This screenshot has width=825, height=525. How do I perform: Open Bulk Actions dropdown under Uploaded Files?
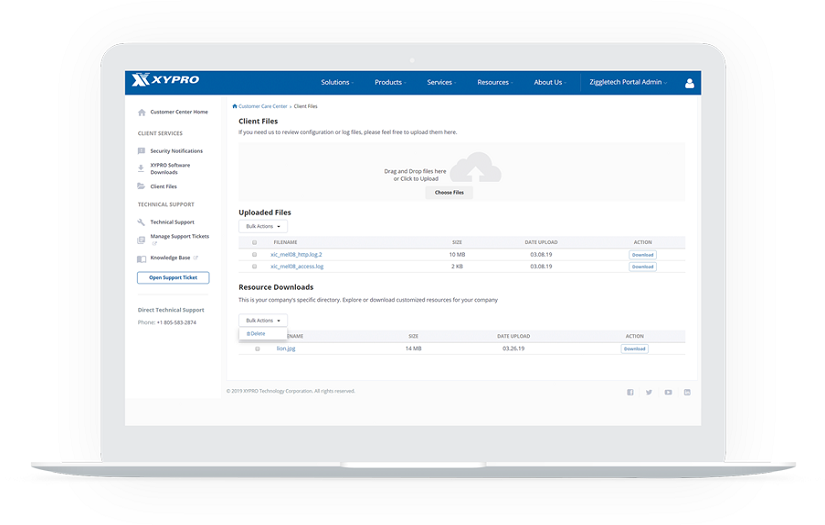click(263, 226)
